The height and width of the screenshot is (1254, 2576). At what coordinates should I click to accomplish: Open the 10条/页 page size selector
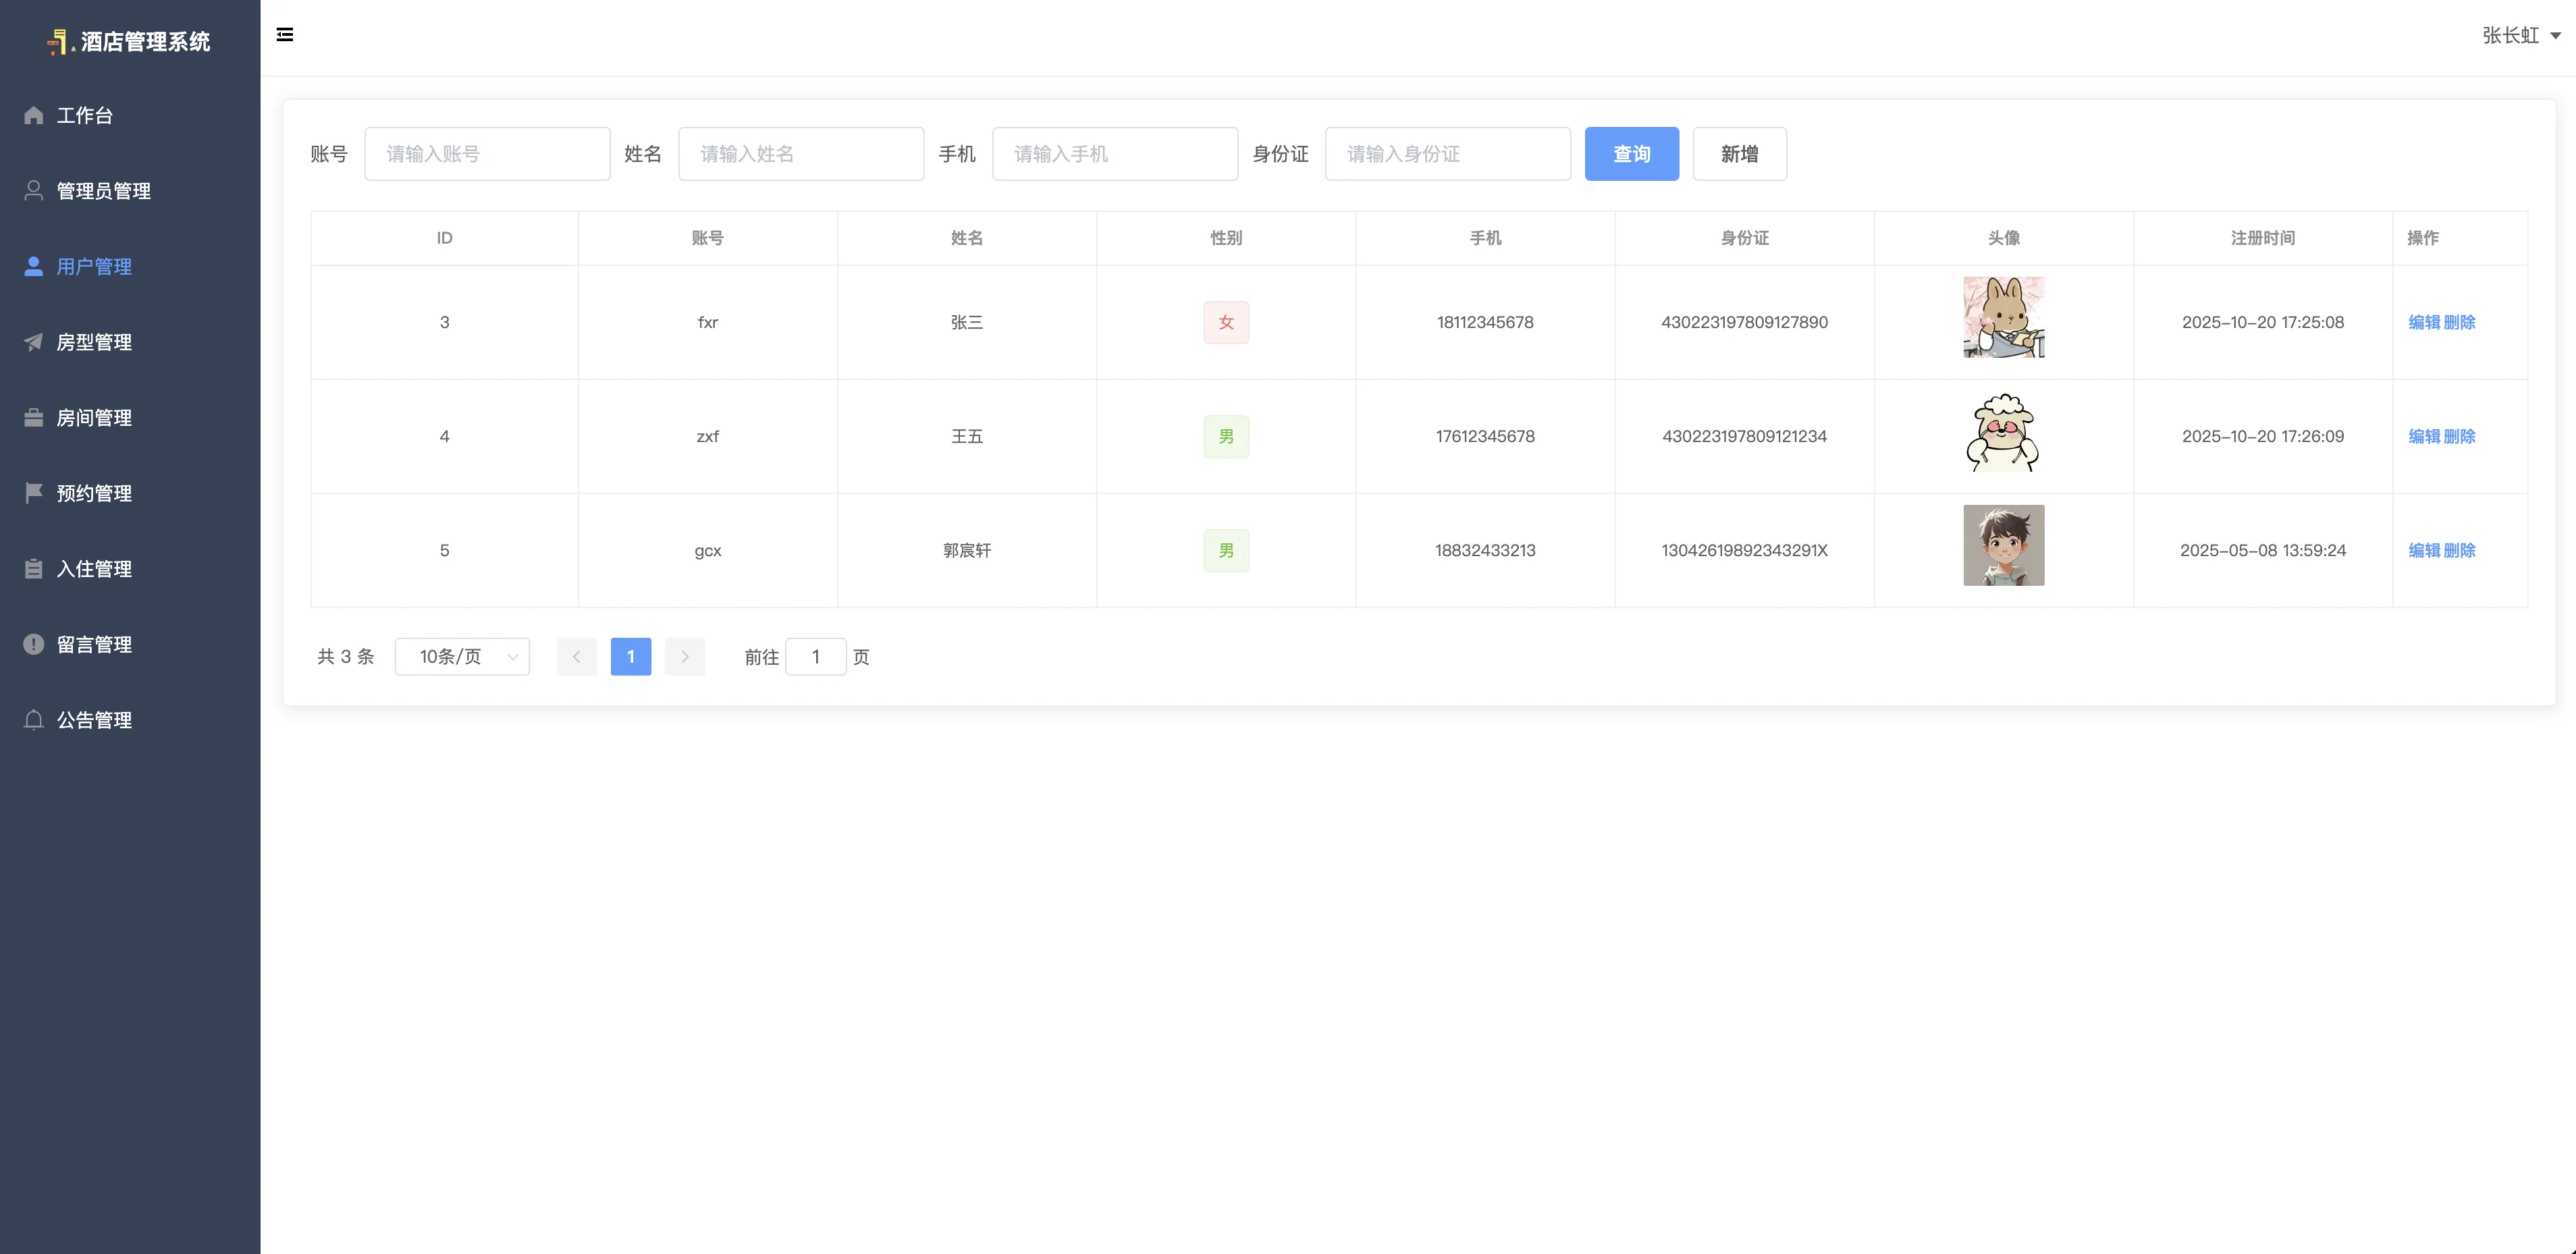click(x=462, y=656)
